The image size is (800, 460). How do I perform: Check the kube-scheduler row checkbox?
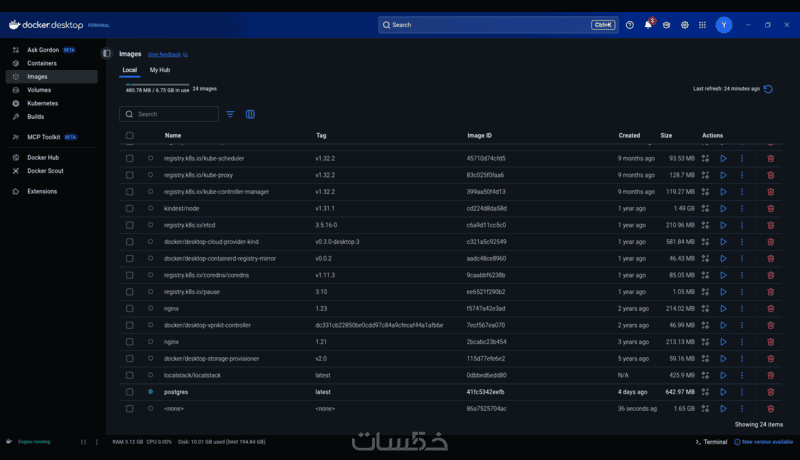(130, 159)
